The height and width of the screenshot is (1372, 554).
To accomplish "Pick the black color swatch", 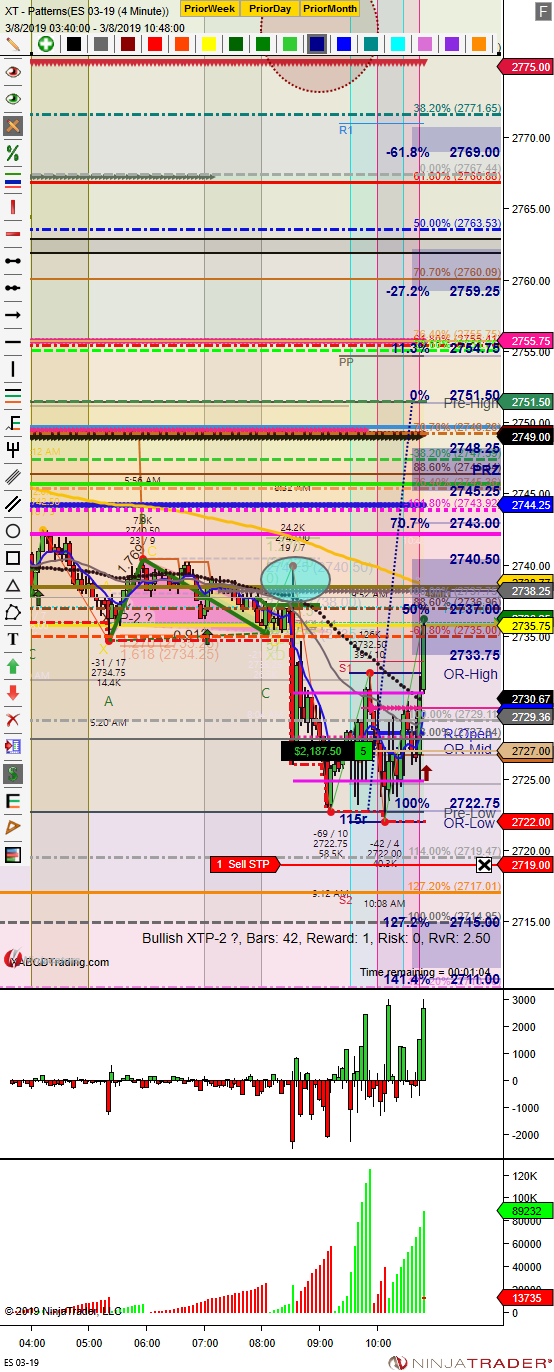I will click(x=73, y=44).
